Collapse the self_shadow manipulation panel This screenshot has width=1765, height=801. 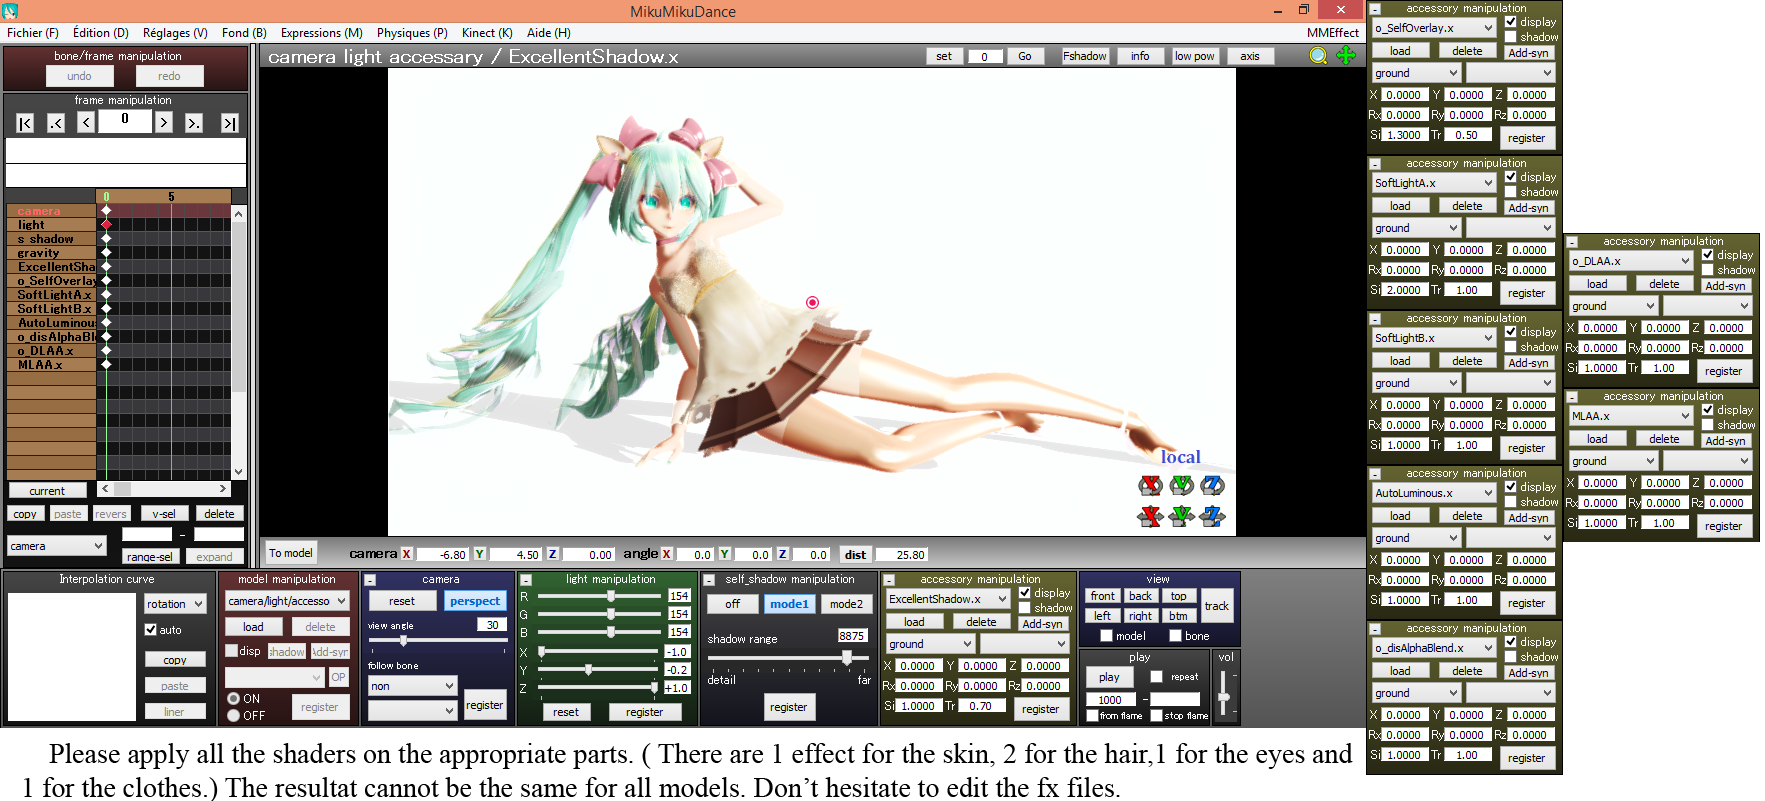[709, 580]
